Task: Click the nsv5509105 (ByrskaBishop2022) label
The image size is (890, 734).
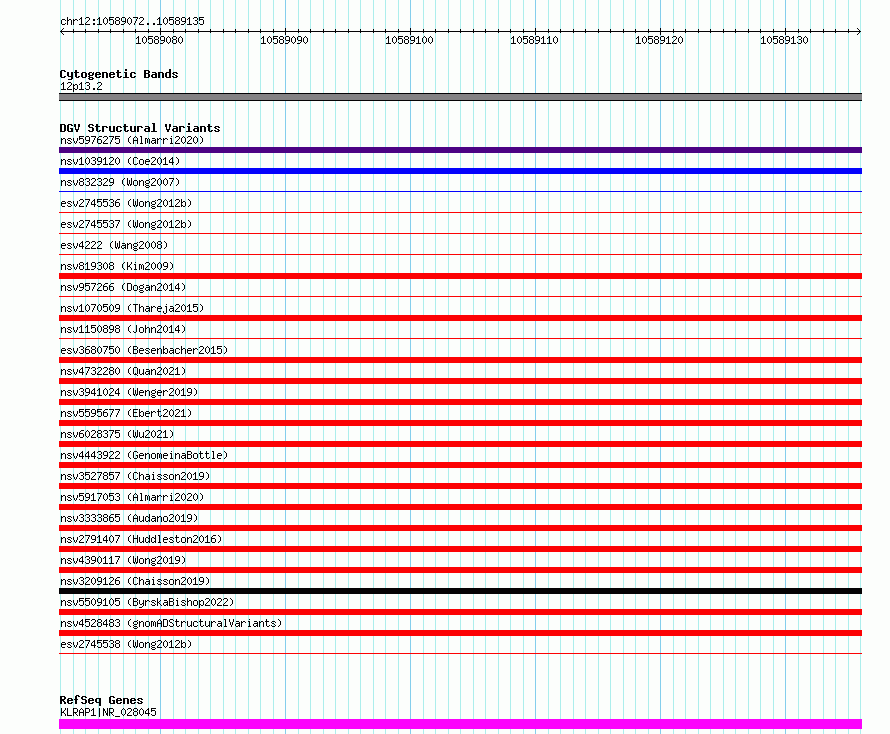Action: (x=147, y=602)
